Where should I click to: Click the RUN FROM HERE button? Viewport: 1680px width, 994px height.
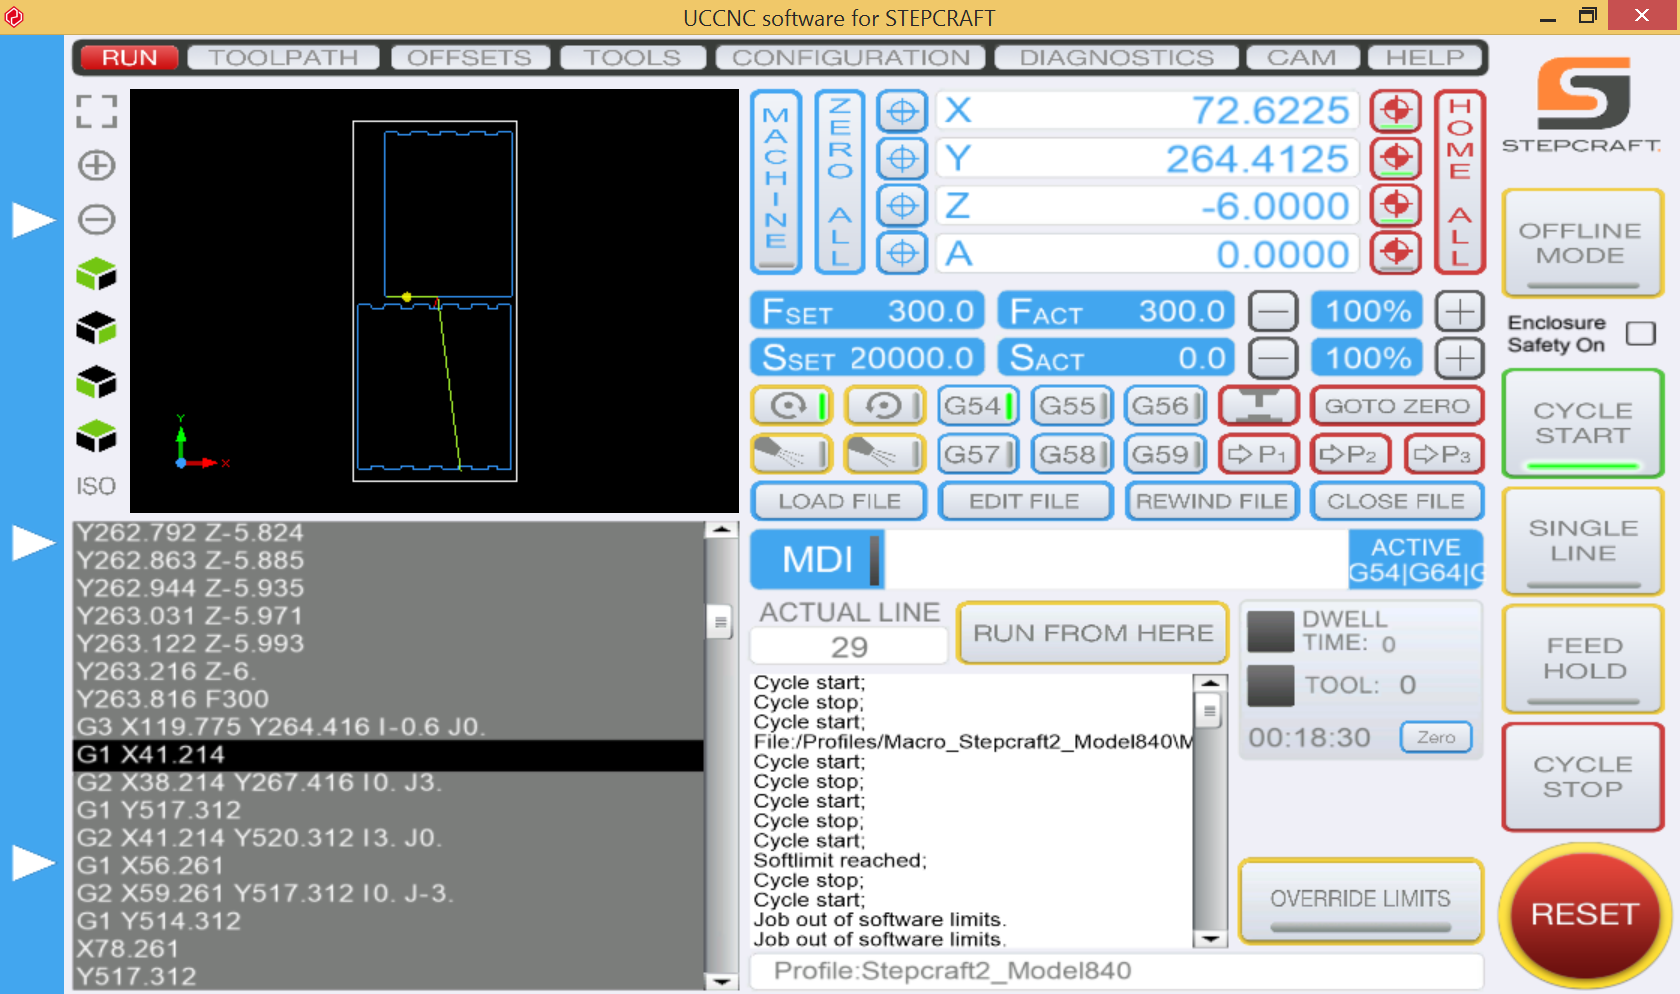(x=1093, y=633)
